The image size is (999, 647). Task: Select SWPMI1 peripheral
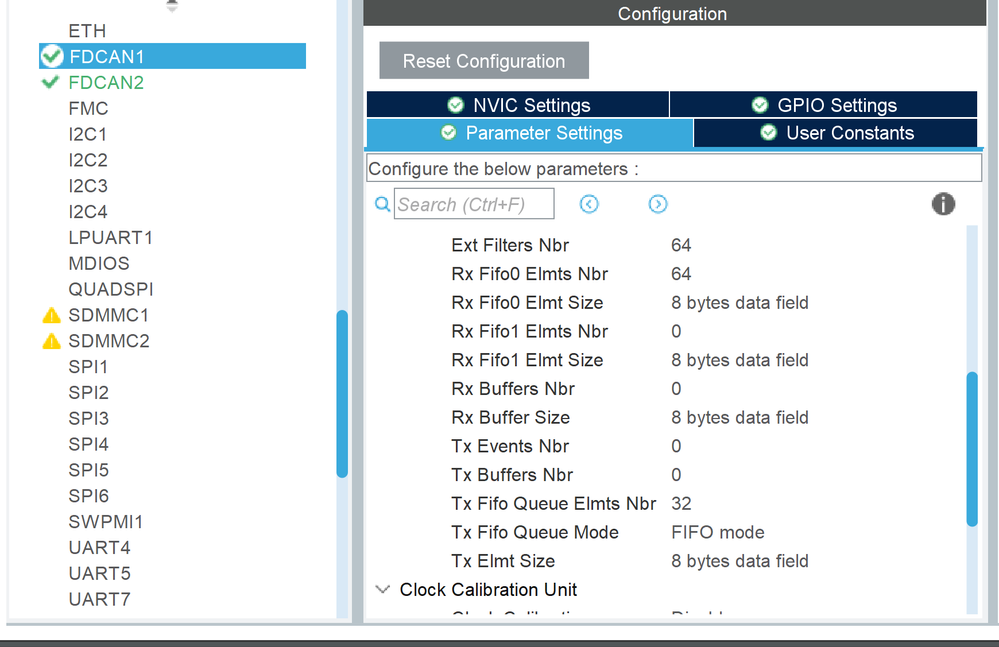pos(106,522)
